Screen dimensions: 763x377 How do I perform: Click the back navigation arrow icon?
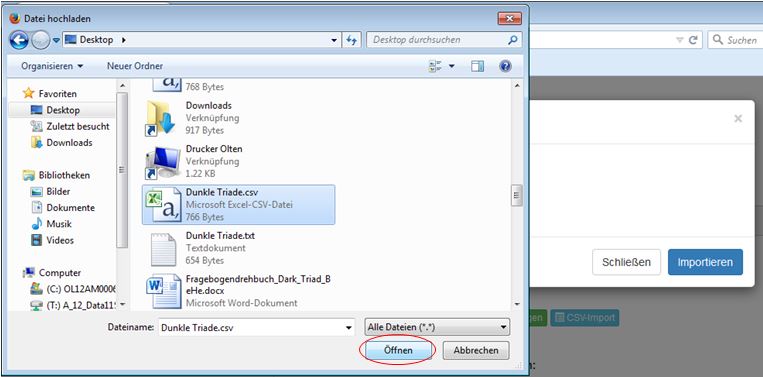tap(19, 40)
